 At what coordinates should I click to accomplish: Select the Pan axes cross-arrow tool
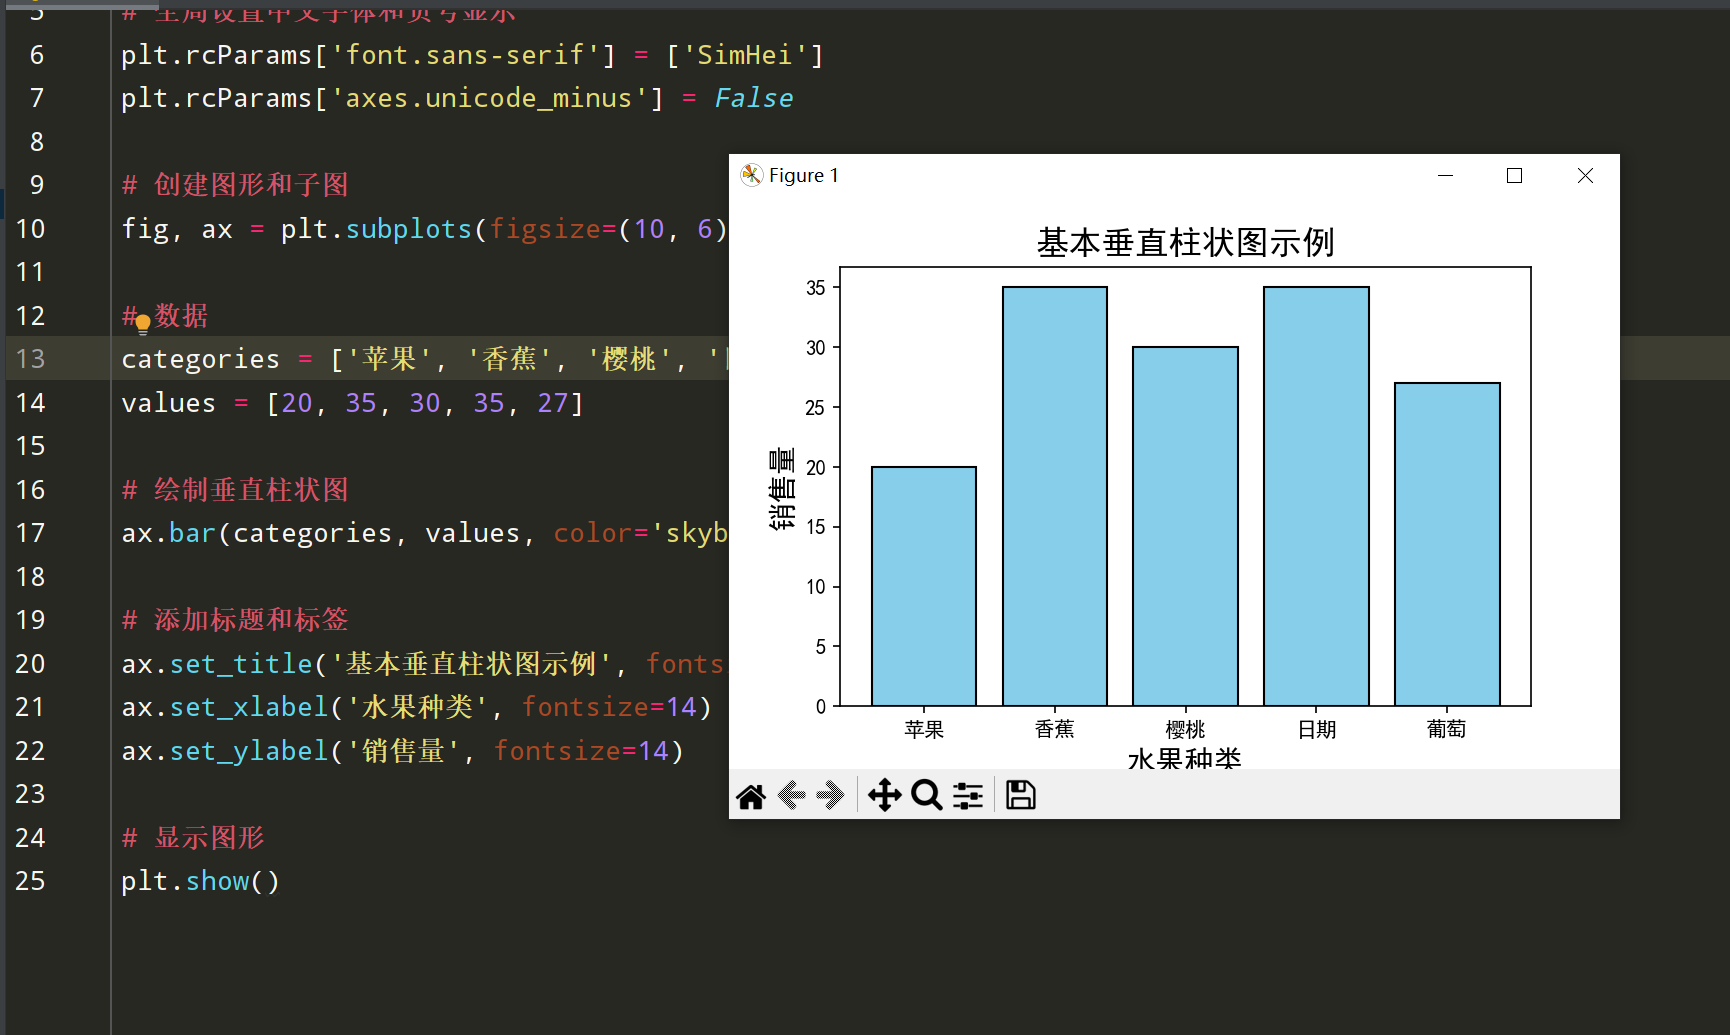885,796
